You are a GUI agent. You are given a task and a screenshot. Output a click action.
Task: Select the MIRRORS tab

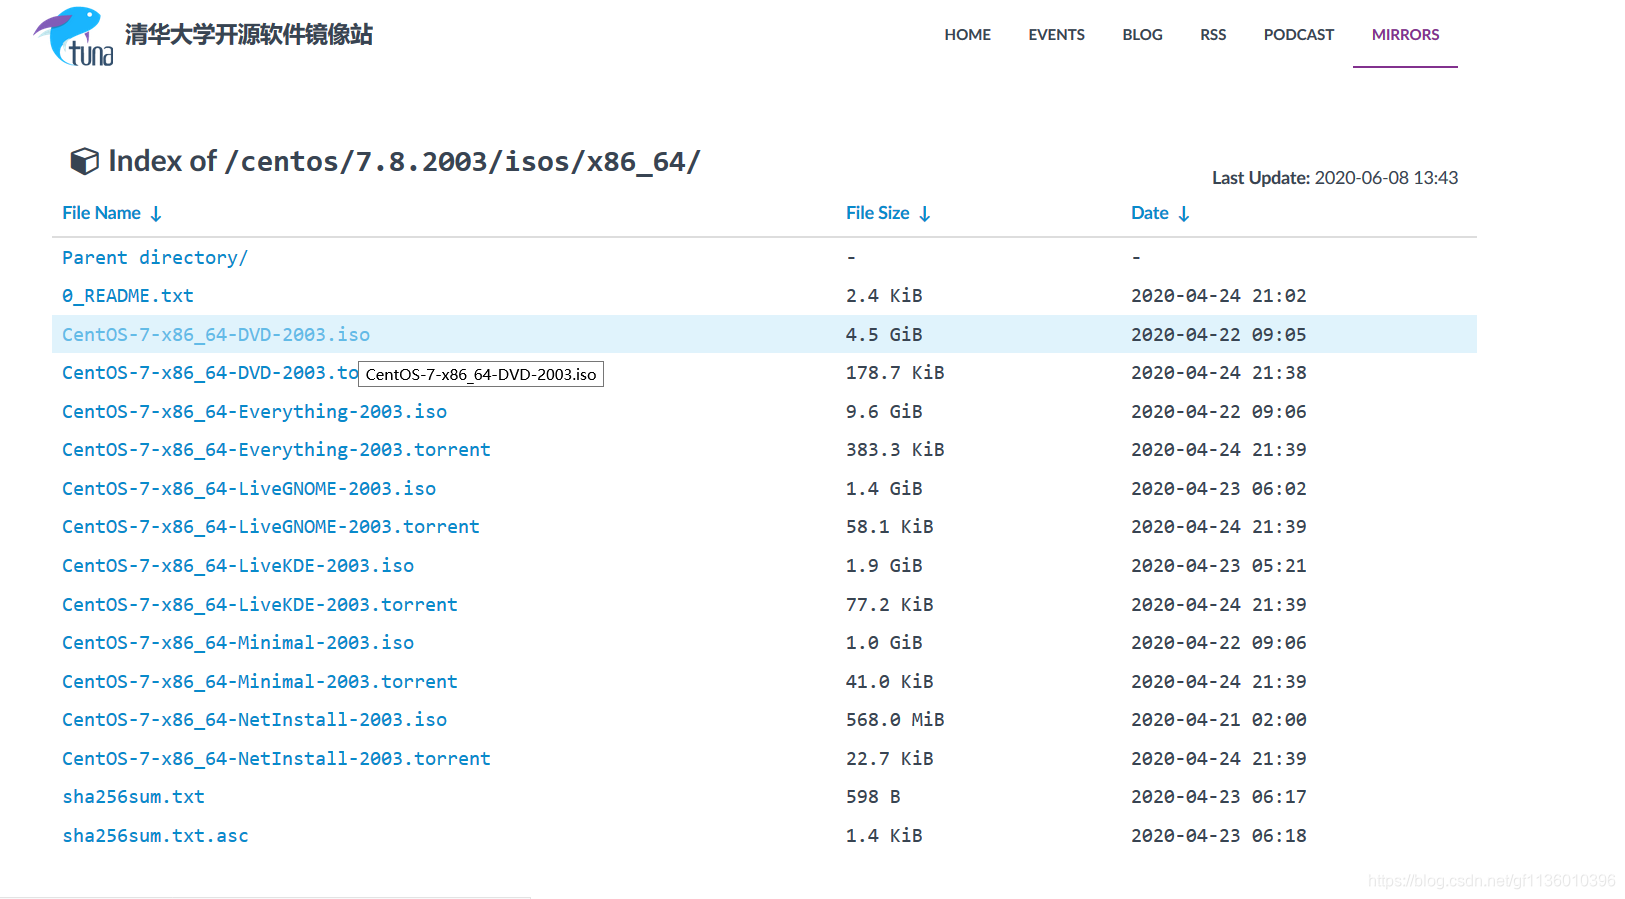(x=1405, y=34)
